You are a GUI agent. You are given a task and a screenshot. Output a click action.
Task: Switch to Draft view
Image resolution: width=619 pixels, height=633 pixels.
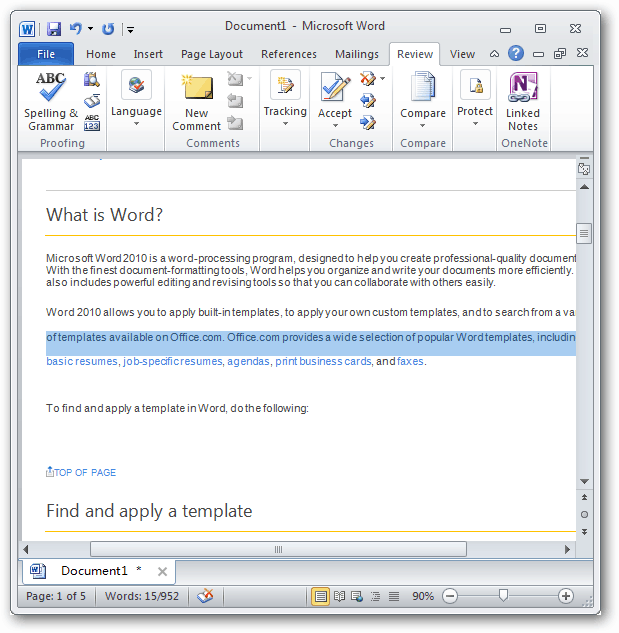[394, 596]
